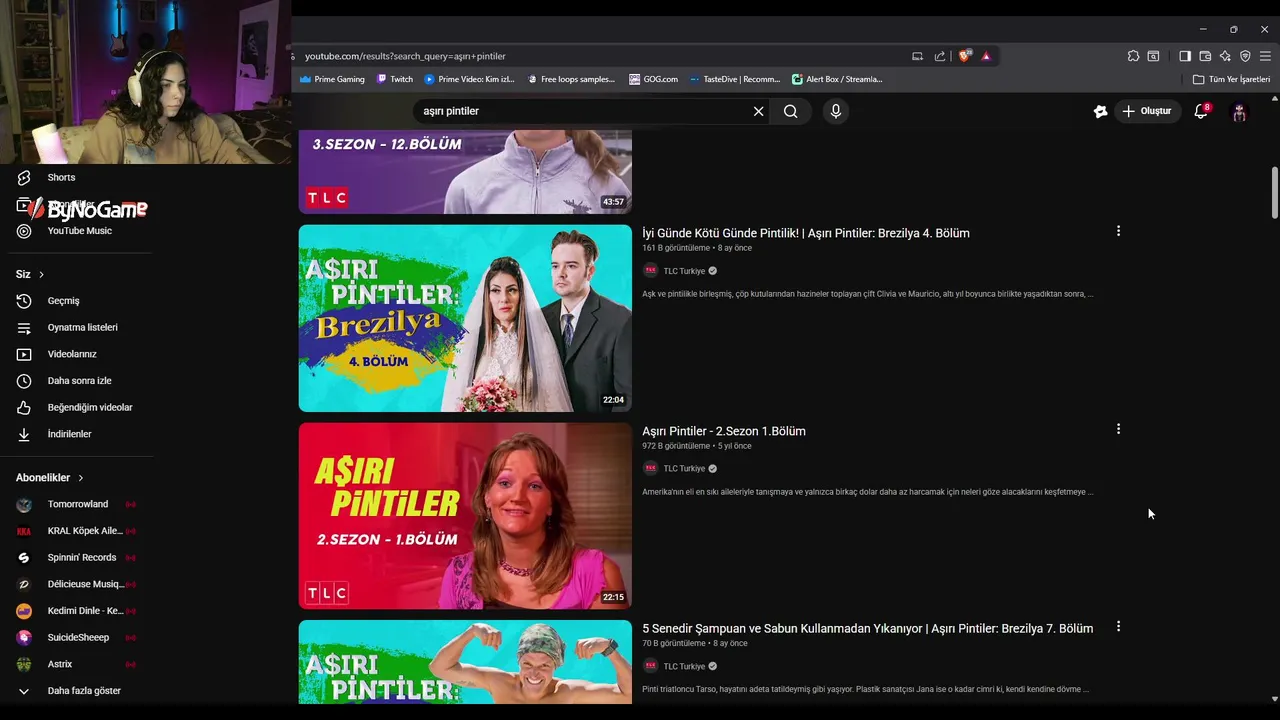
Task: Open Aşırı Pintiler - 2.Sezon 1.Bölüm title
Action: (724, 431)
